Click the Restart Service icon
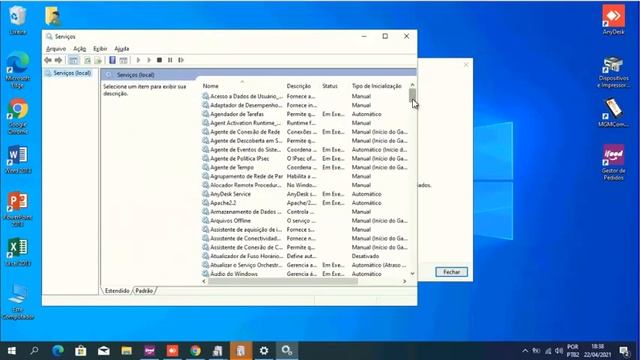The height and width of the screenshot is (360, 640). pyautogui.click(x=181, y=60)
